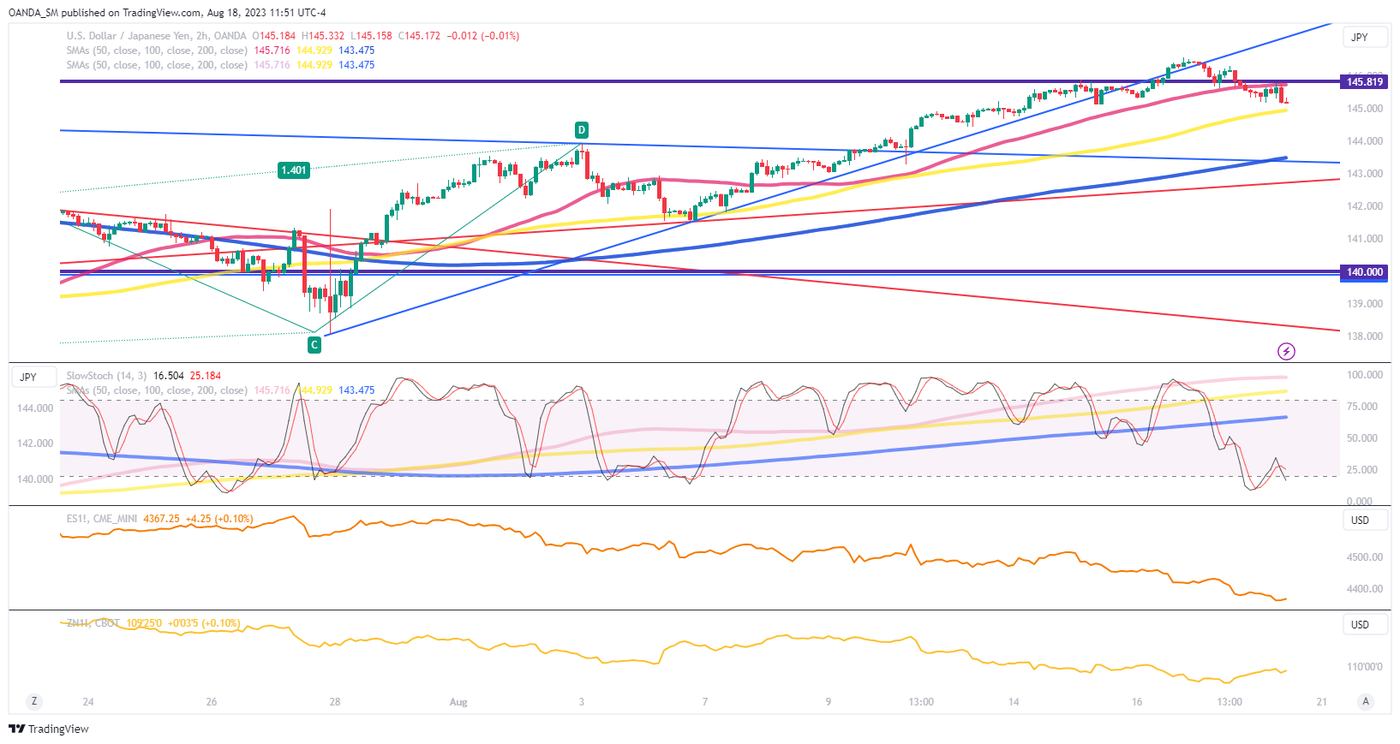Click the green 1.401 ratio label
The width and height of the screenshot is (1400, 744).
(293, 171)
